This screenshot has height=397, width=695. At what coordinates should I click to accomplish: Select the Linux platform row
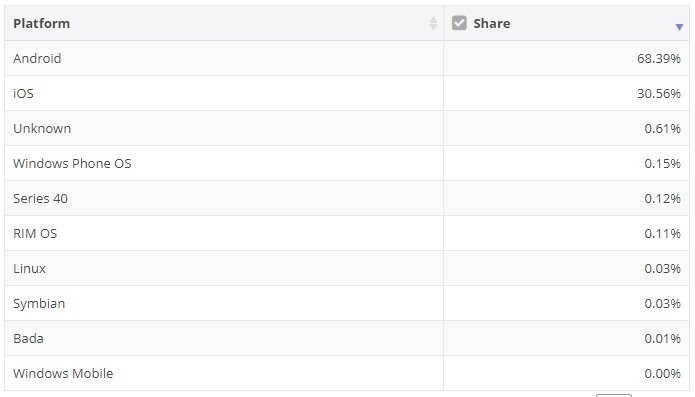[x=347, y=268]
